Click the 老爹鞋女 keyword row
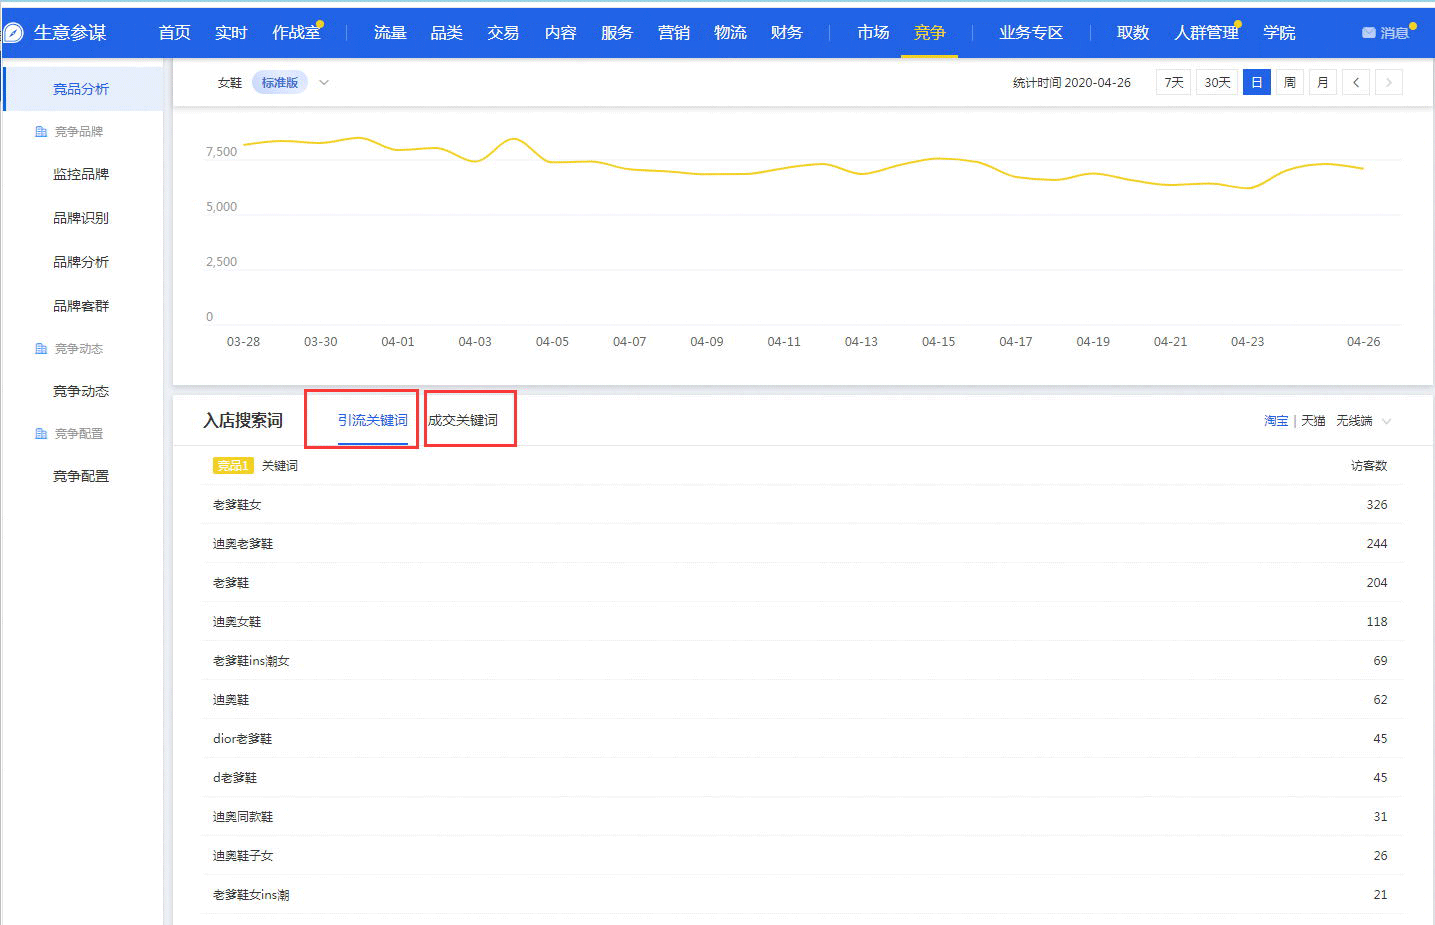This screenshot has height=925, width=1435. 237,505
